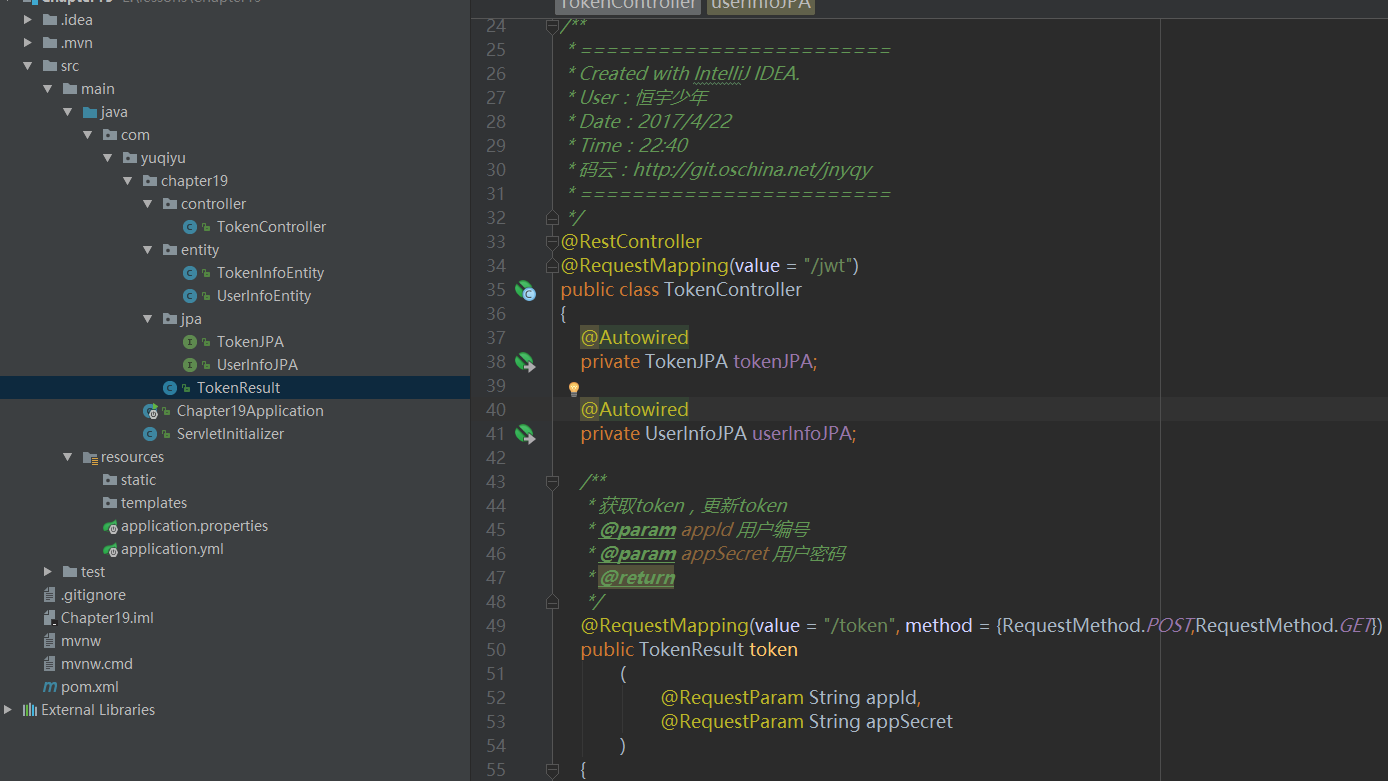Collapse the entity package
Viewport: 1388px width, 781px height.
[x=148, y=250]
